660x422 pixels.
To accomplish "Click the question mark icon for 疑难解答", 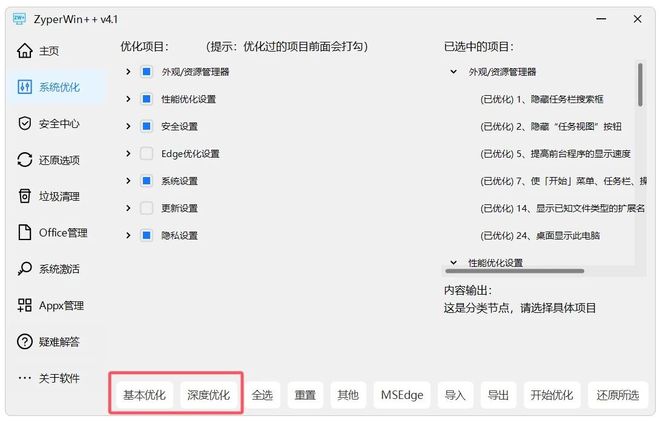I will 24,341.
